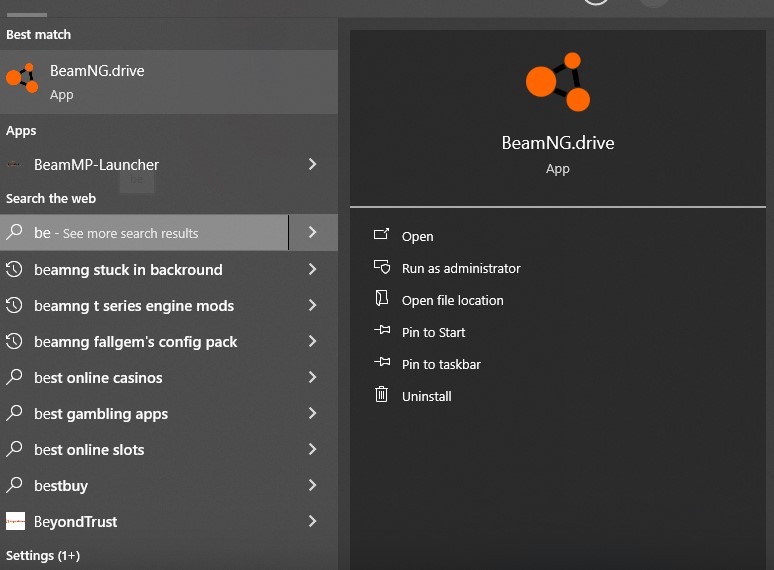Select the best gambling apps web suggestion
774x570 pixels.
tap(101, 414)
